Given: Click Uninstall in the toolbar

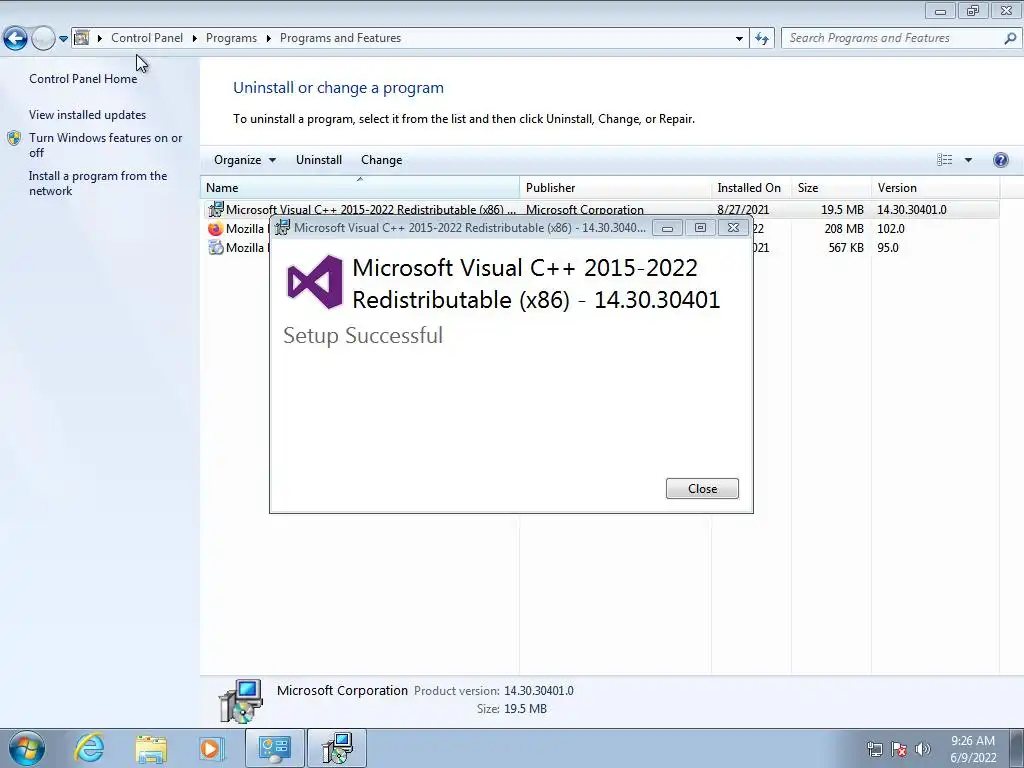Looking at the screenshot, I should 319,160.
